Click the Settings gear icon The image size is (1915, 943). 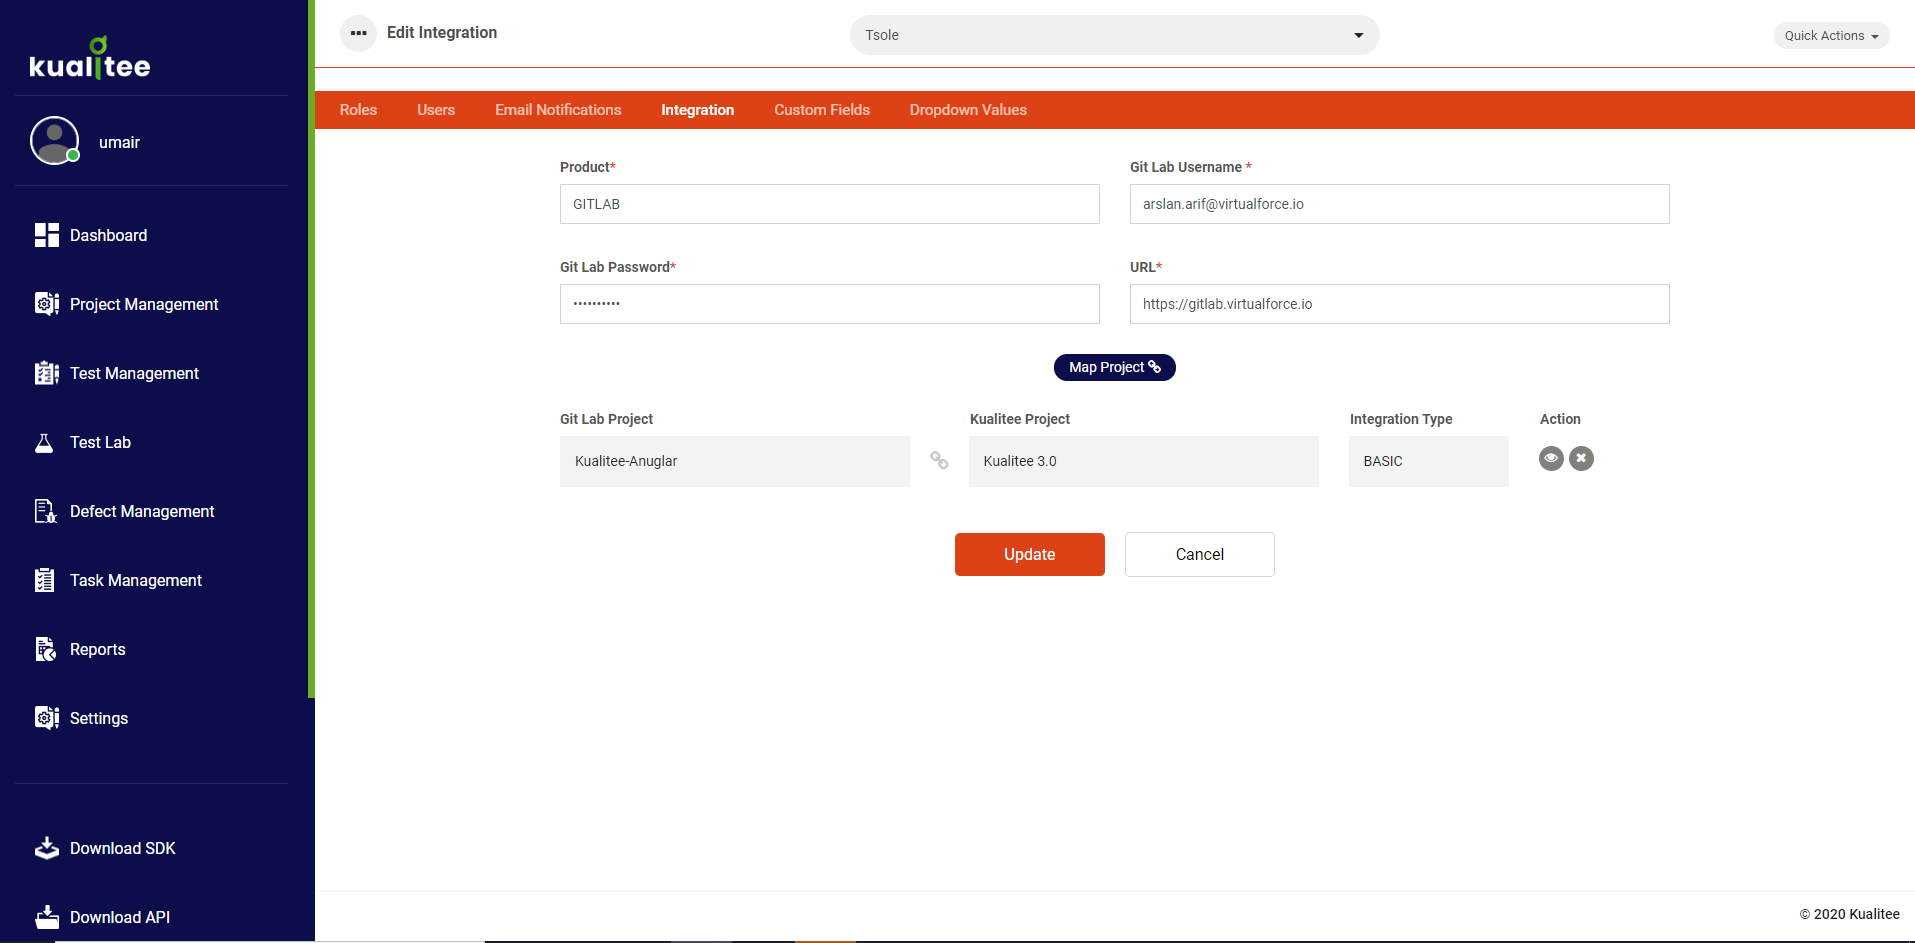47,718
